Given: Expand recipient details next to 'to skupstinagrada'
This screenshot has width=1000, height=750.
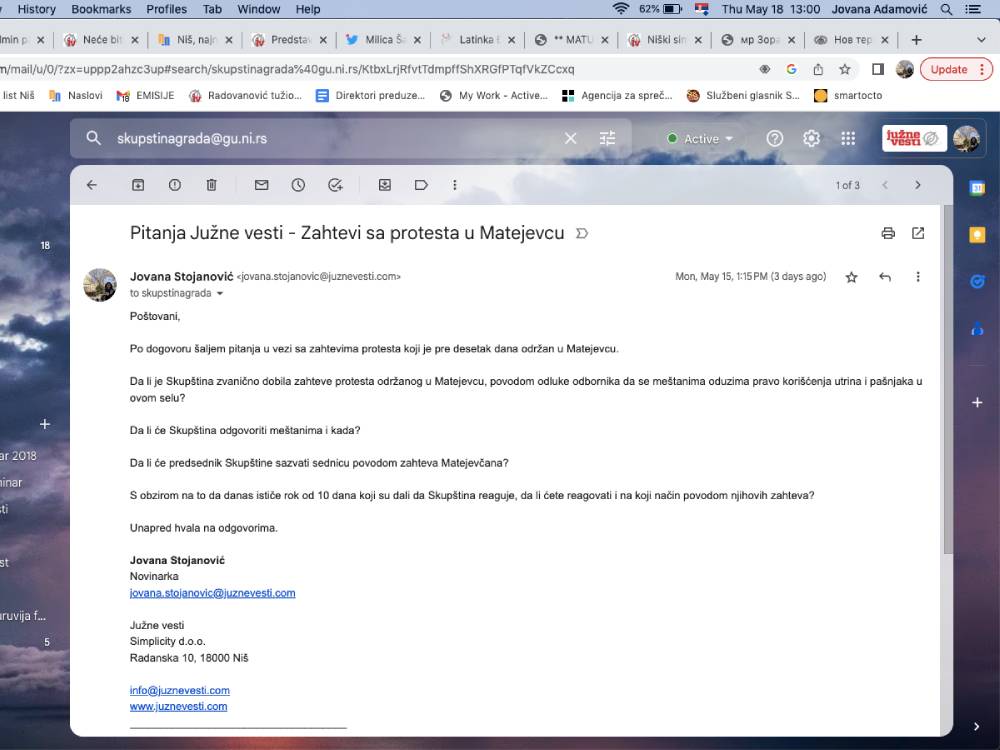Looking at the screenshot, I should coord(220,294).
